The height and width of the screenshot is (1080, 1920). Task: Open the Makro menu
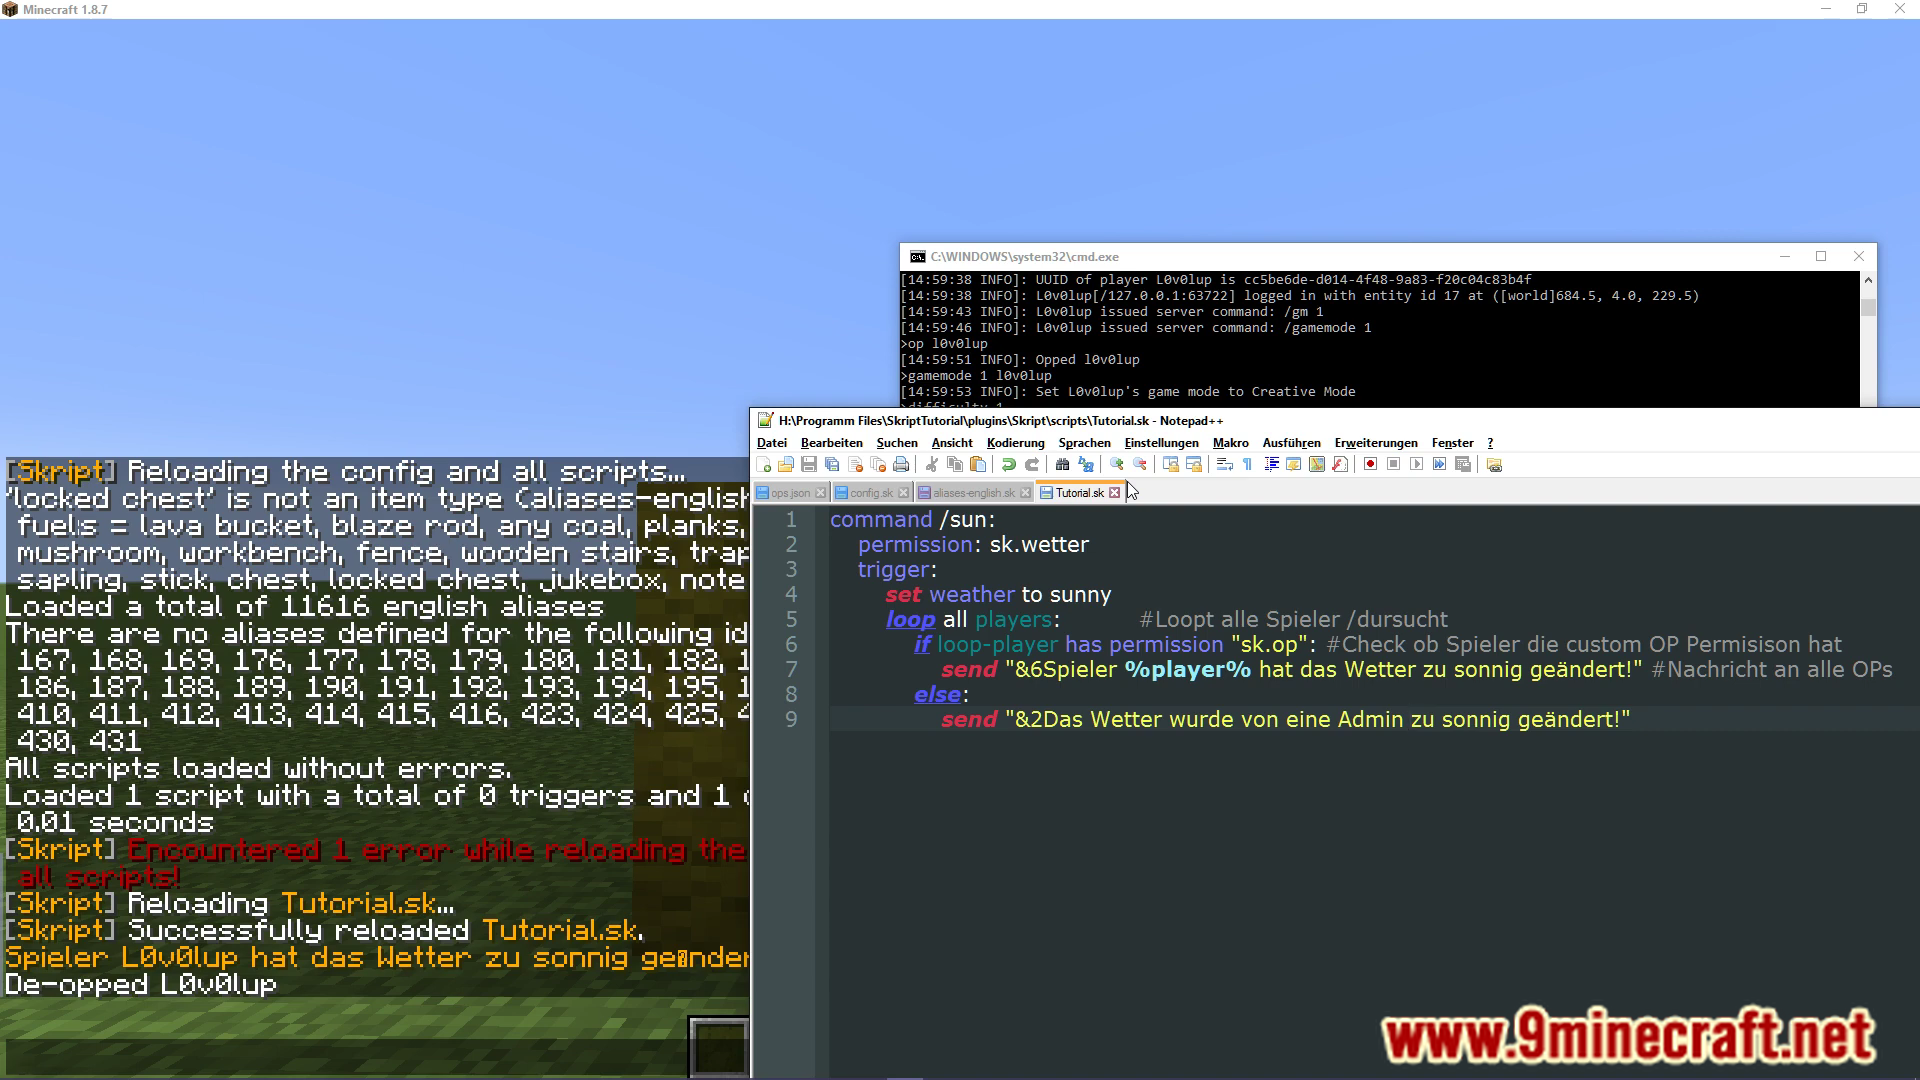point(1230,443)
